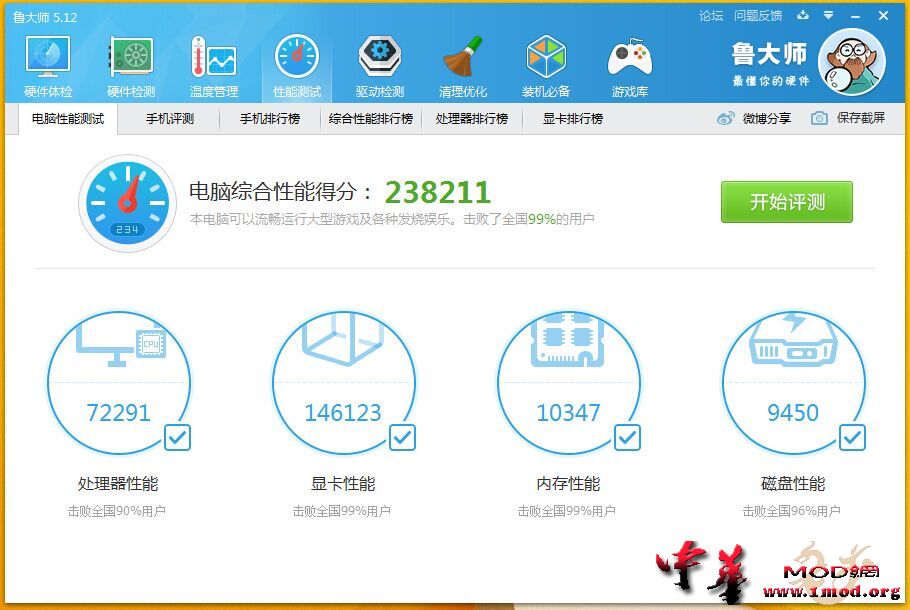Viewport: 910px width, 610px height.
Task: Click the 鲁大师 mascot avatar
Action: [x=851, y=62]
